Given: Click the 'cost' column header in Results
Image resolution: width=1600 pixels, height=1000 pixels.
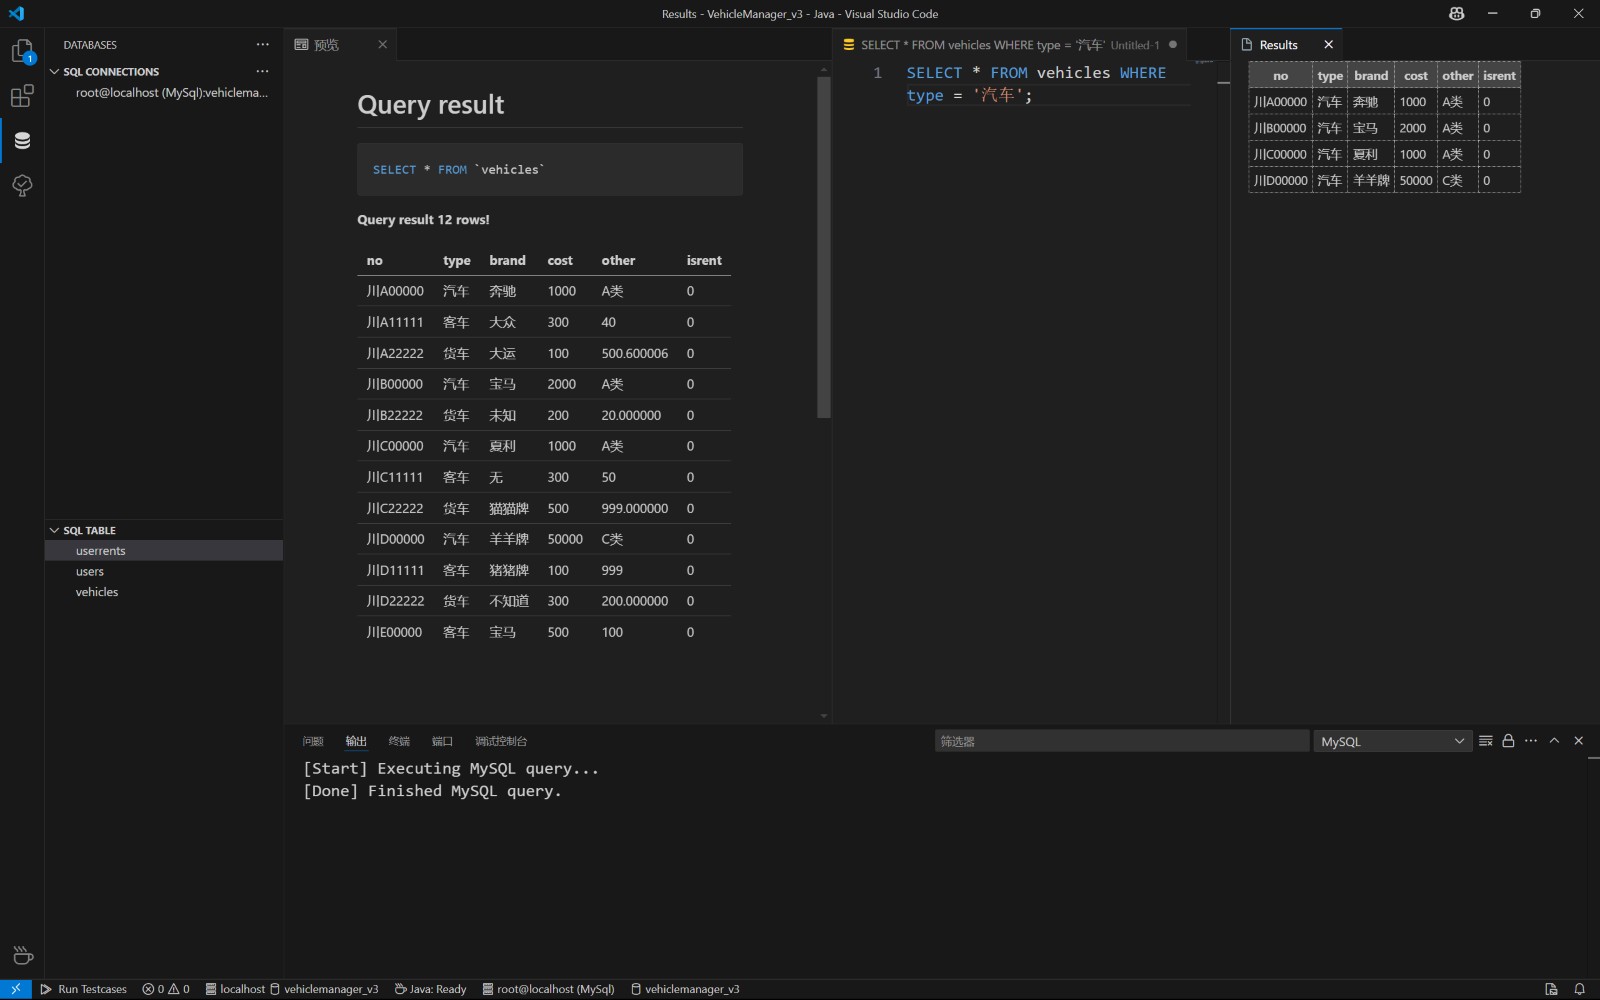Looking at the screenshot, I should click(1416, 76).
